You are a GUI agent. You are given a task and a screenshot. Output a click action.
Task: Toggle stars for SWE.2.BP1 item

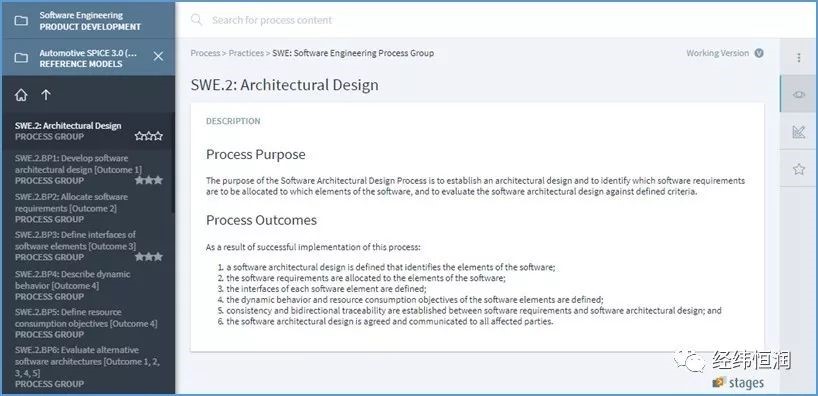(149, 180)
